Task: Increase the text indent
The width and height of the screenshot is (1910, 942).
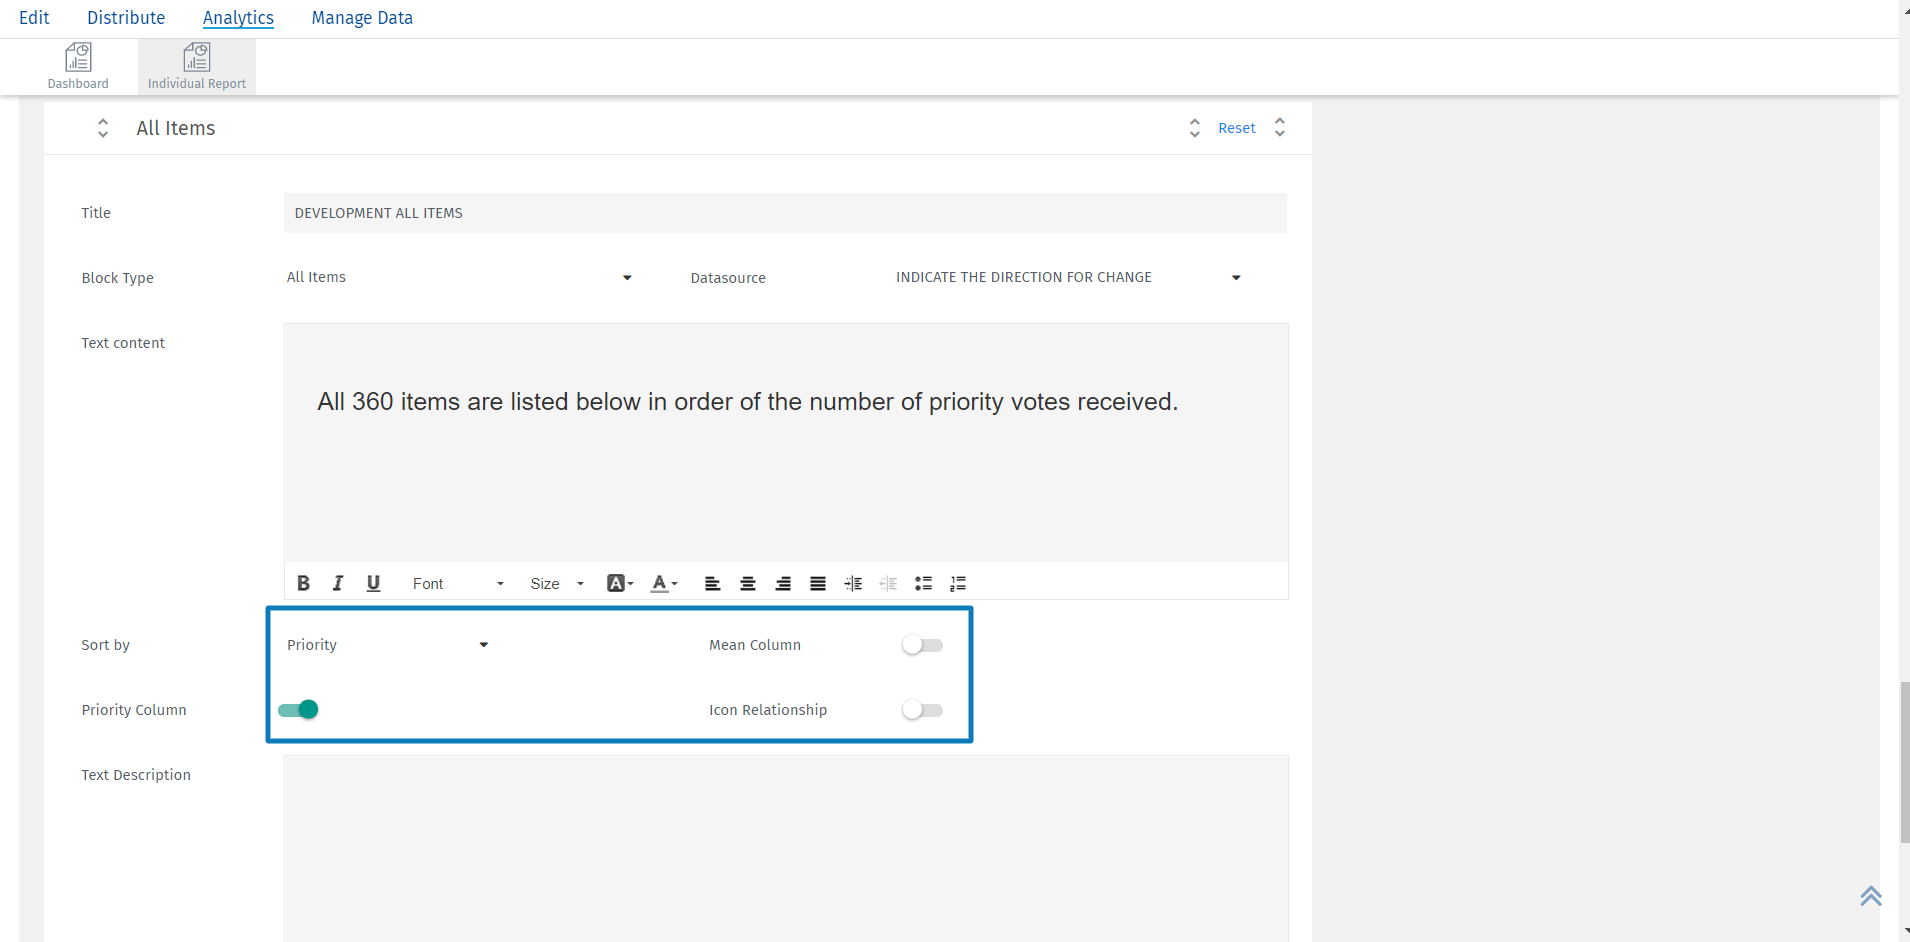Action: [852, 583]
